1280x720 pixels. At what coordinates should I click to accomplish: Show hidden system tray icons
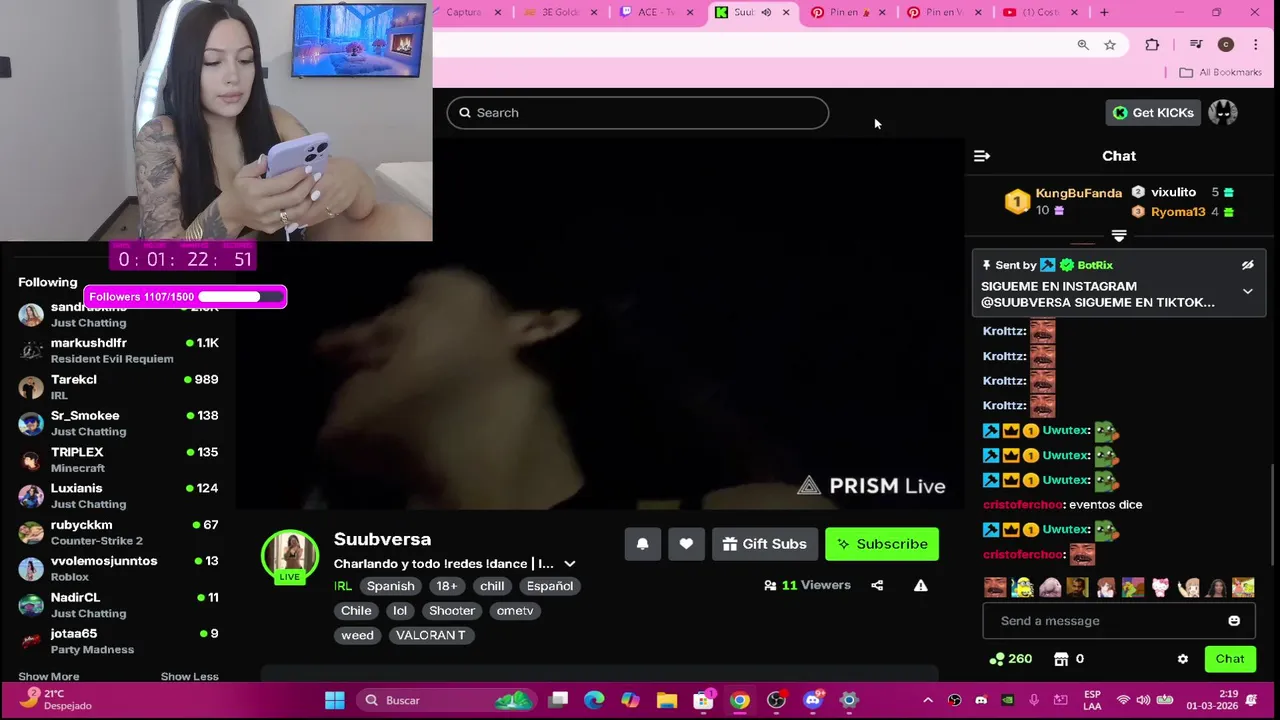pos(928,700)
